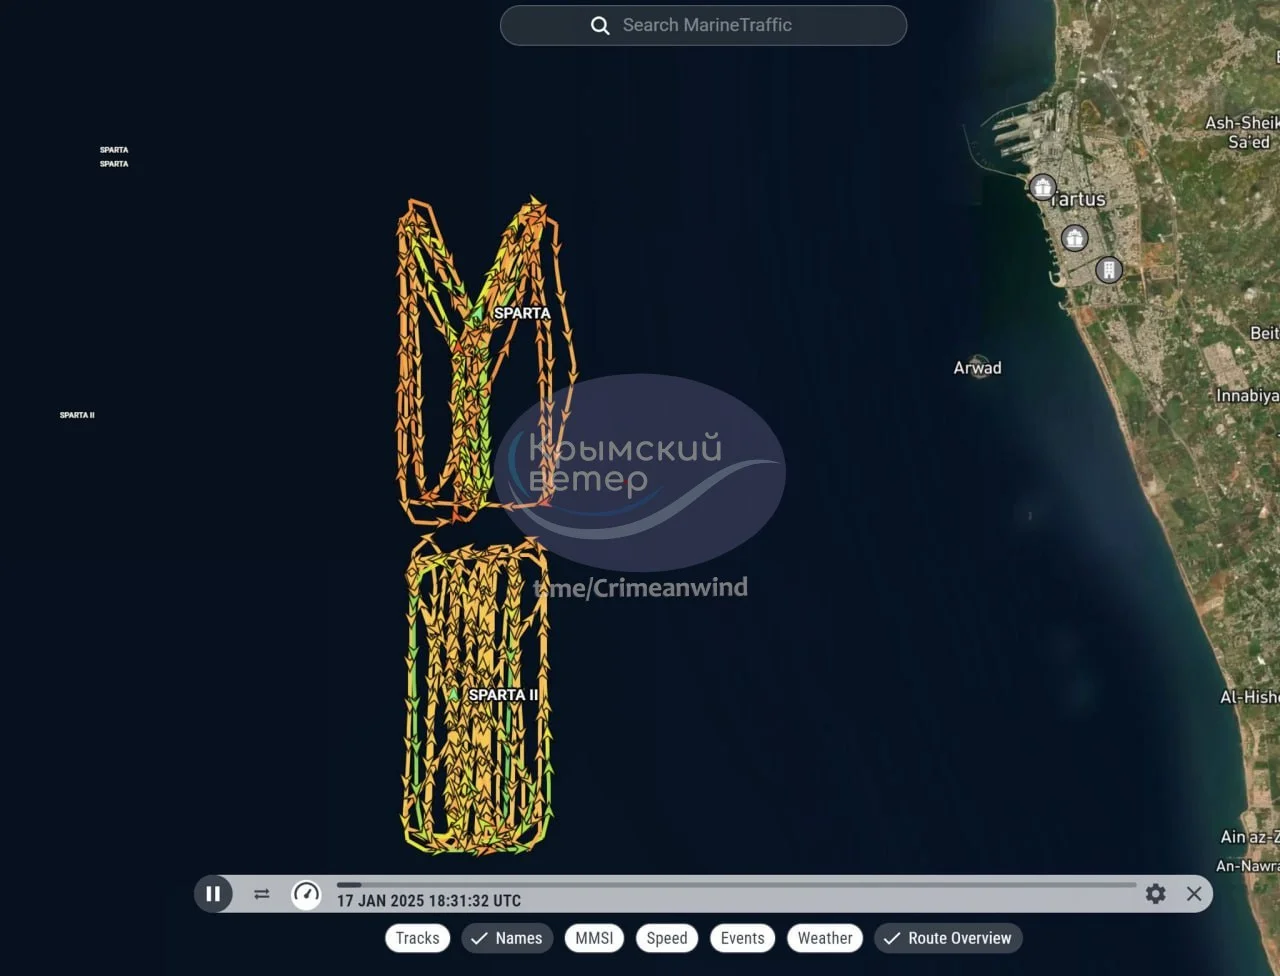Select the middle port marker in Tartus

[1075, 238]
